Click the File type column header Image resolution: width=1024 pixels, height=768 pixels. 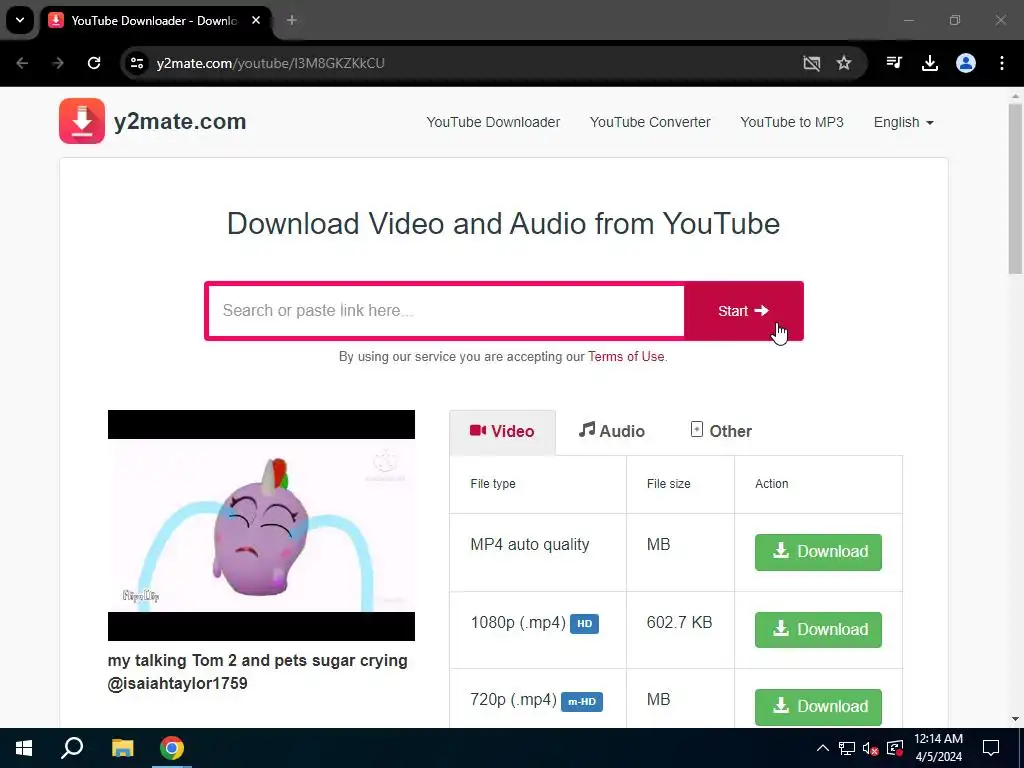493,484
